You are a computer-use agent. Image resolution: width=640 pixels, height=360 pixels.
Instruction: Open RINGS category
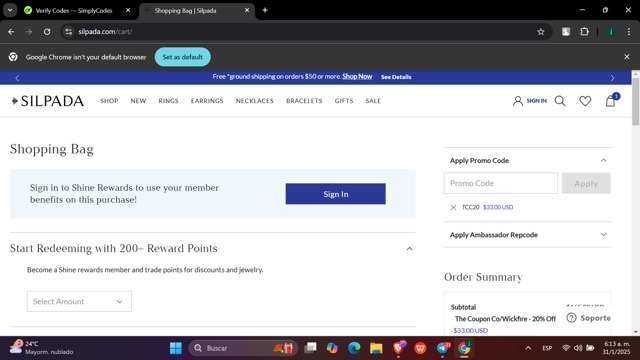[169, 101]
